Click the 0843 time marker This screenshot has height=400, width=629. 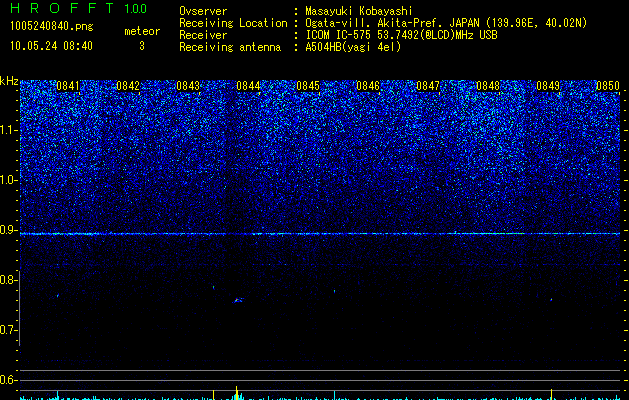pos(188,86)
